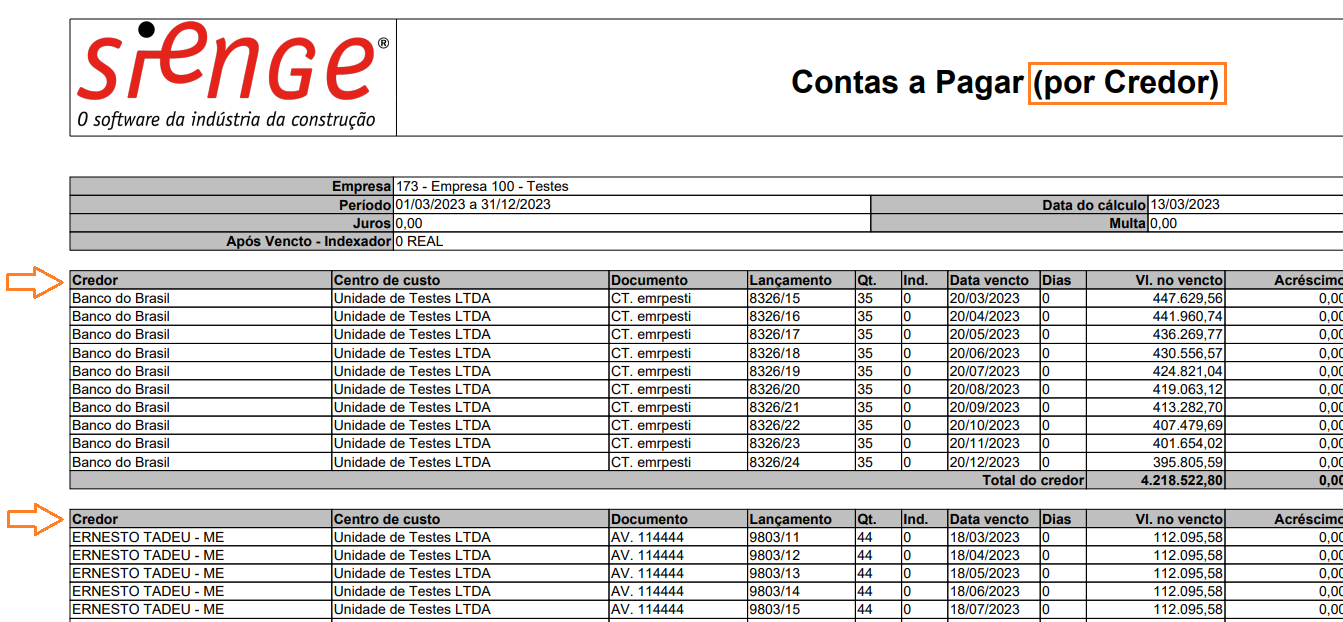Image resolution: width=1343 pixels, height=622 pixels.
Task: Click lançamento 8326/15
Action: pos(775,298)
